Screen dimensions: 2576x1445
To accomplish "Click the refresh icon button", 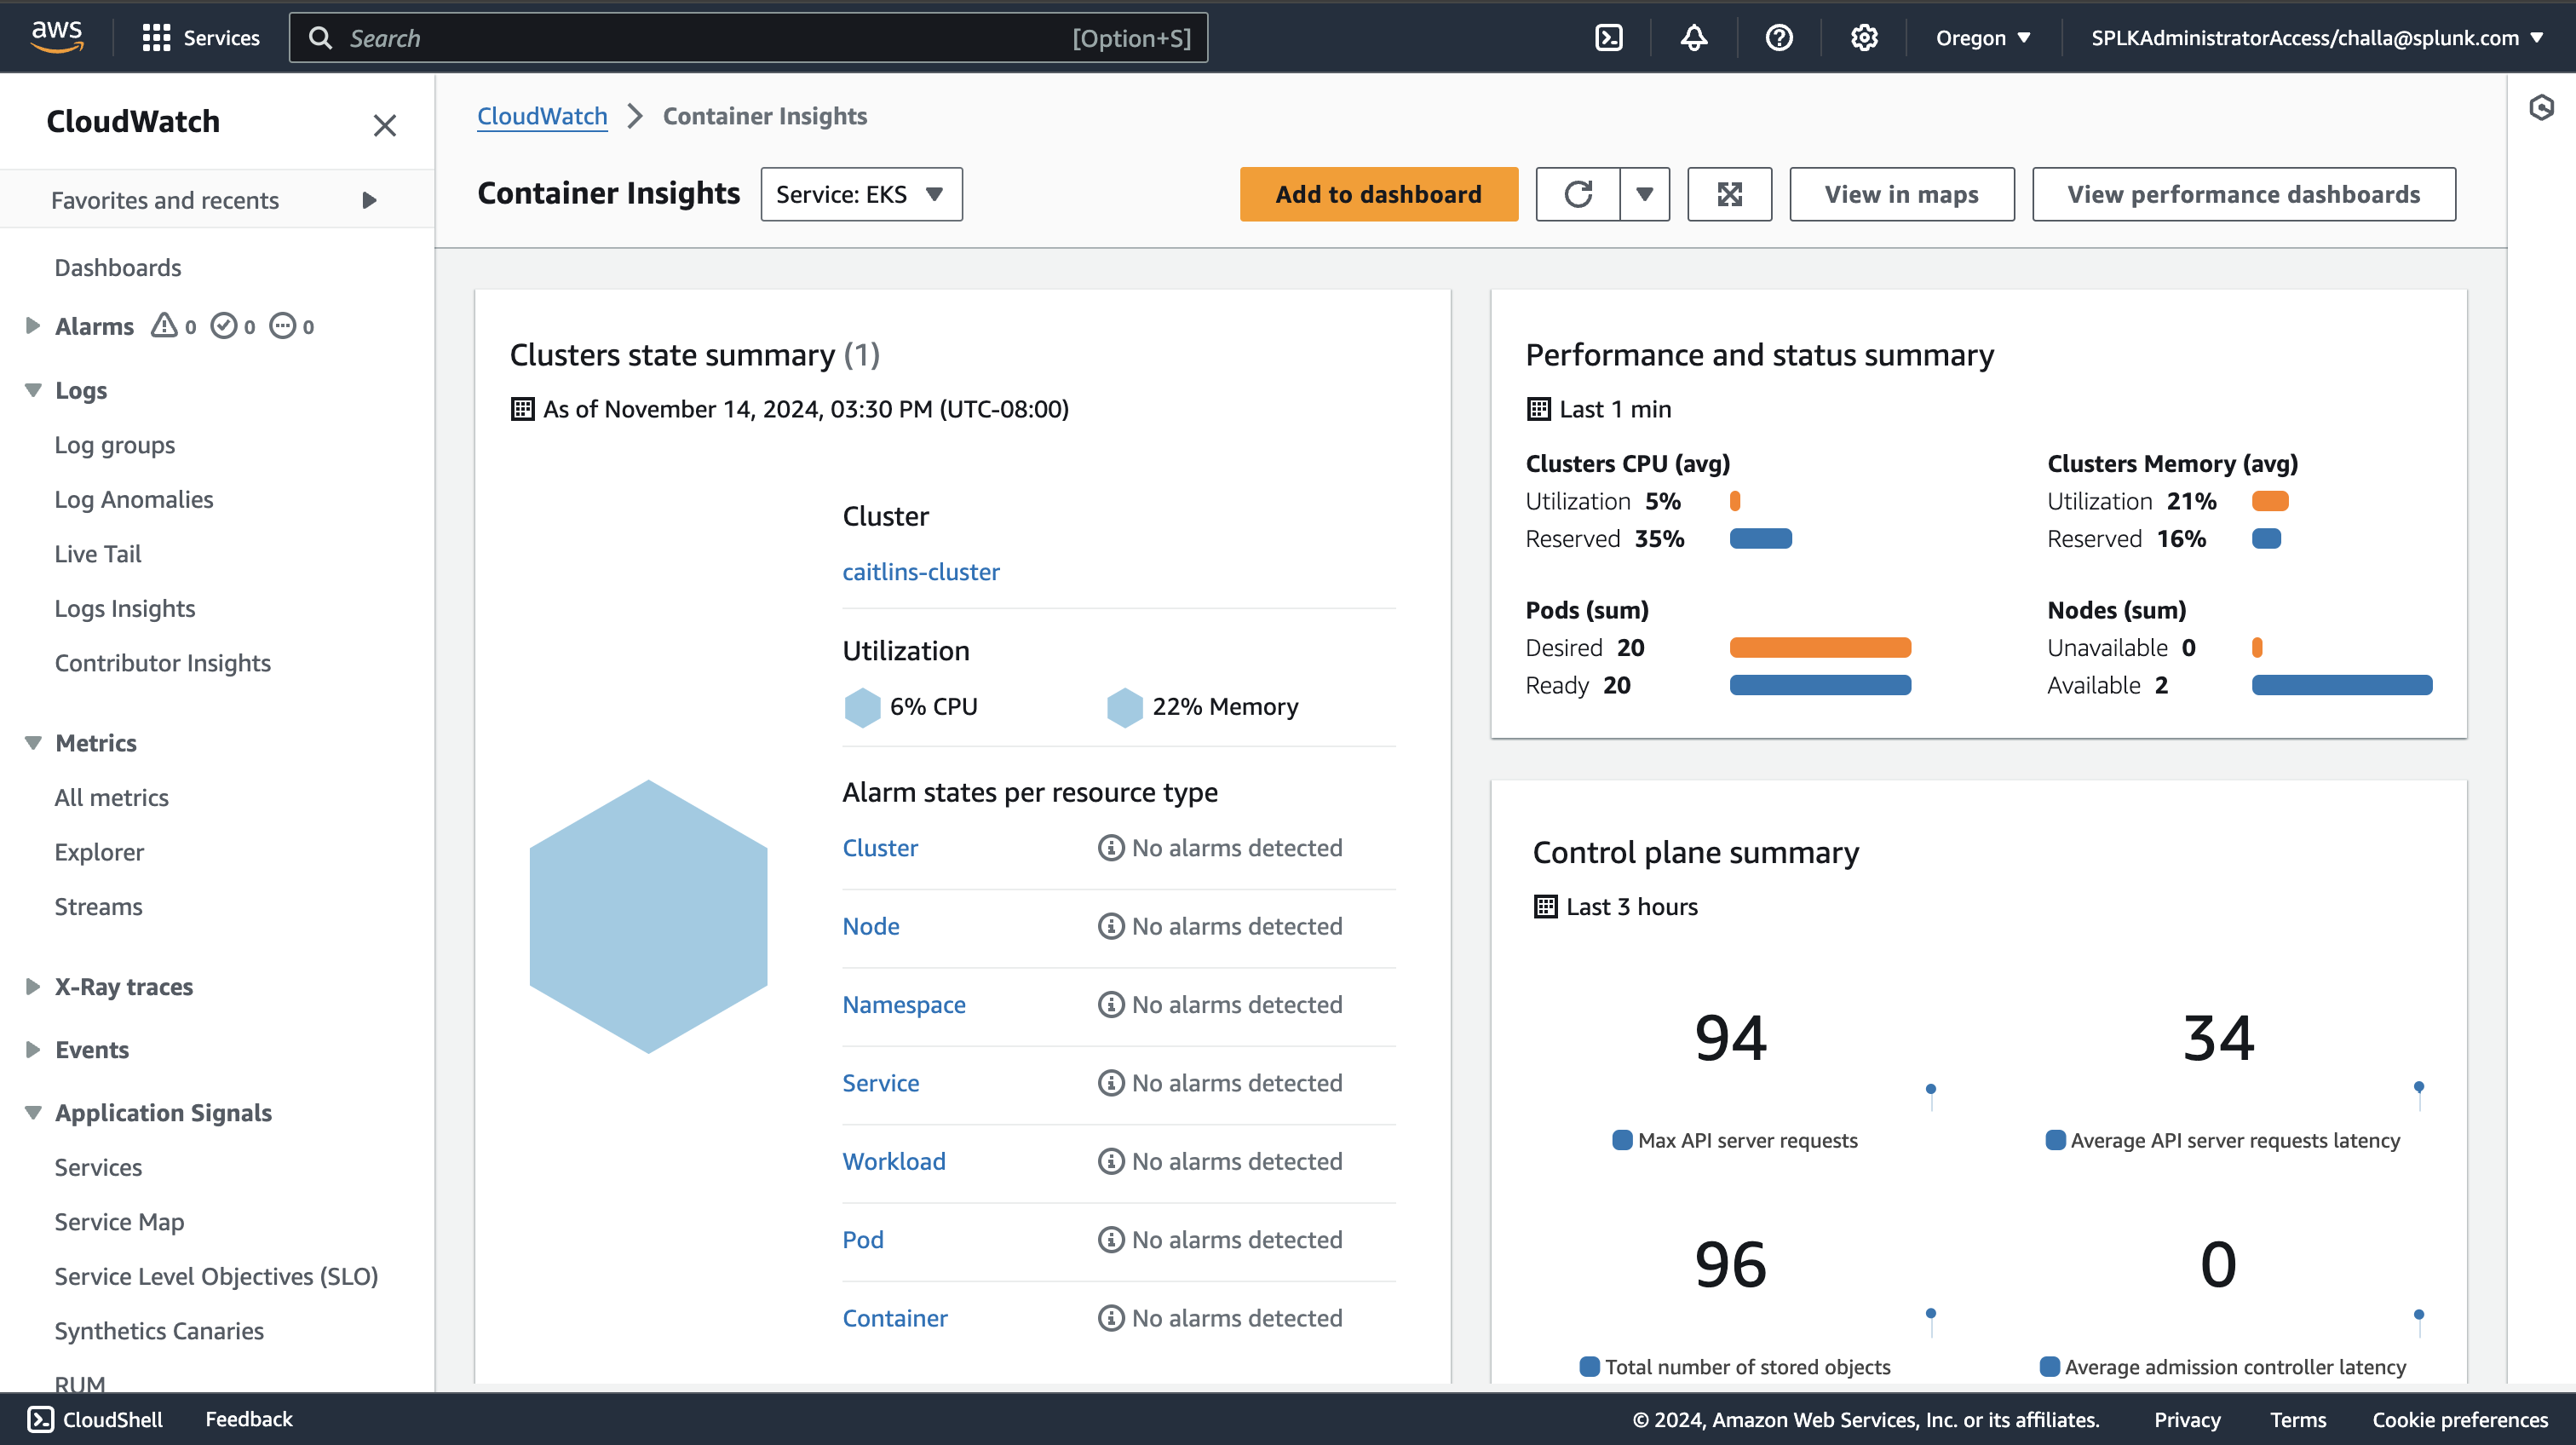I will [1578, 194].
